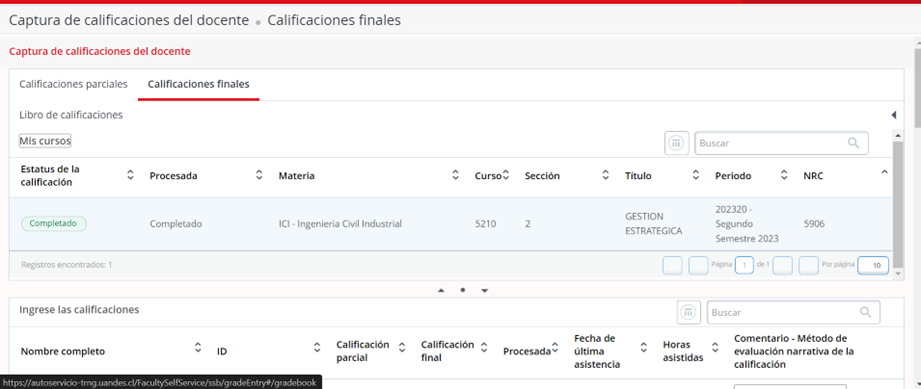Click the scroll-down arrow of courses table scrollbar
Image resolution: width=921 pixels, height=389 pixels.
[898, 274]
